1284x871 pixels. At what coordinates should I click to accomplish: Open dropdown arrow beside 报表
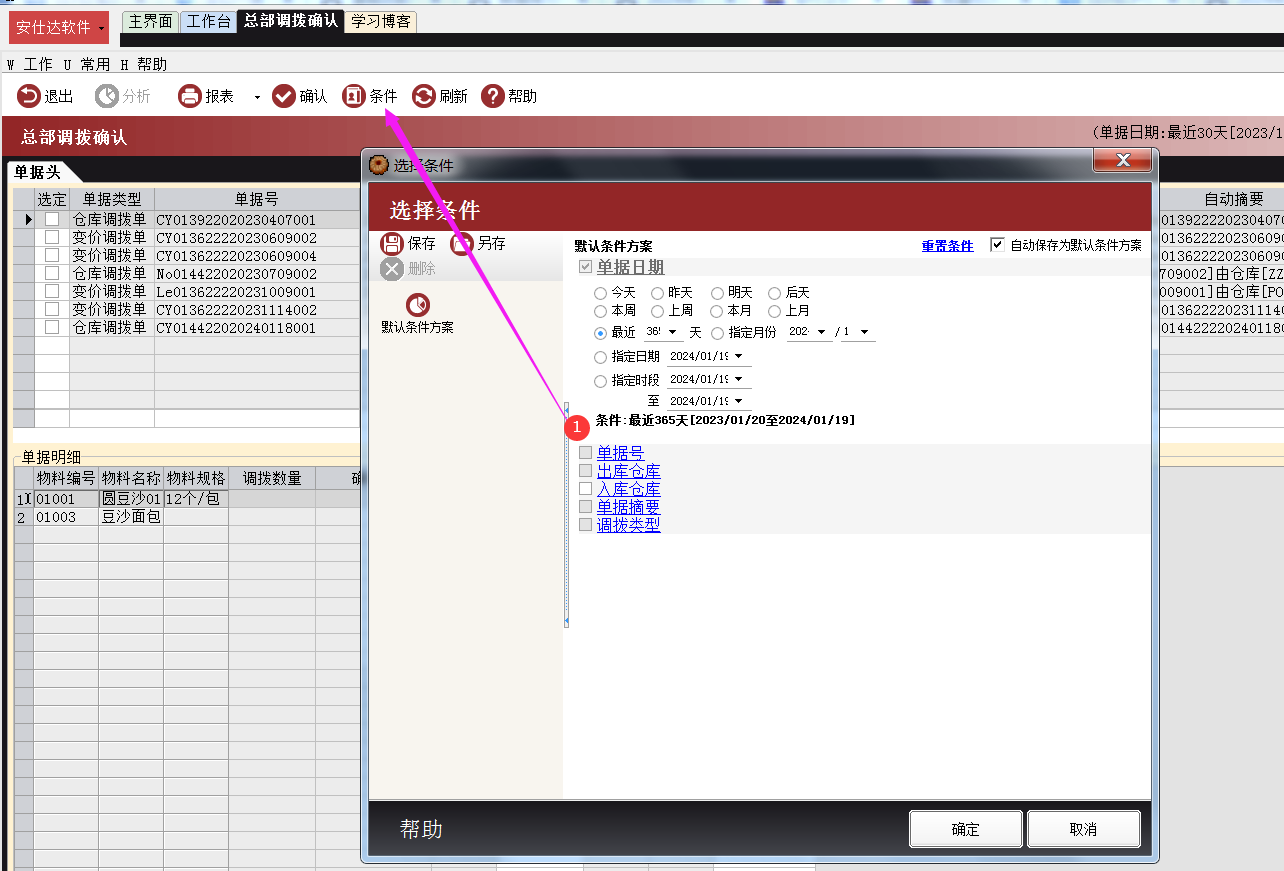257,97
